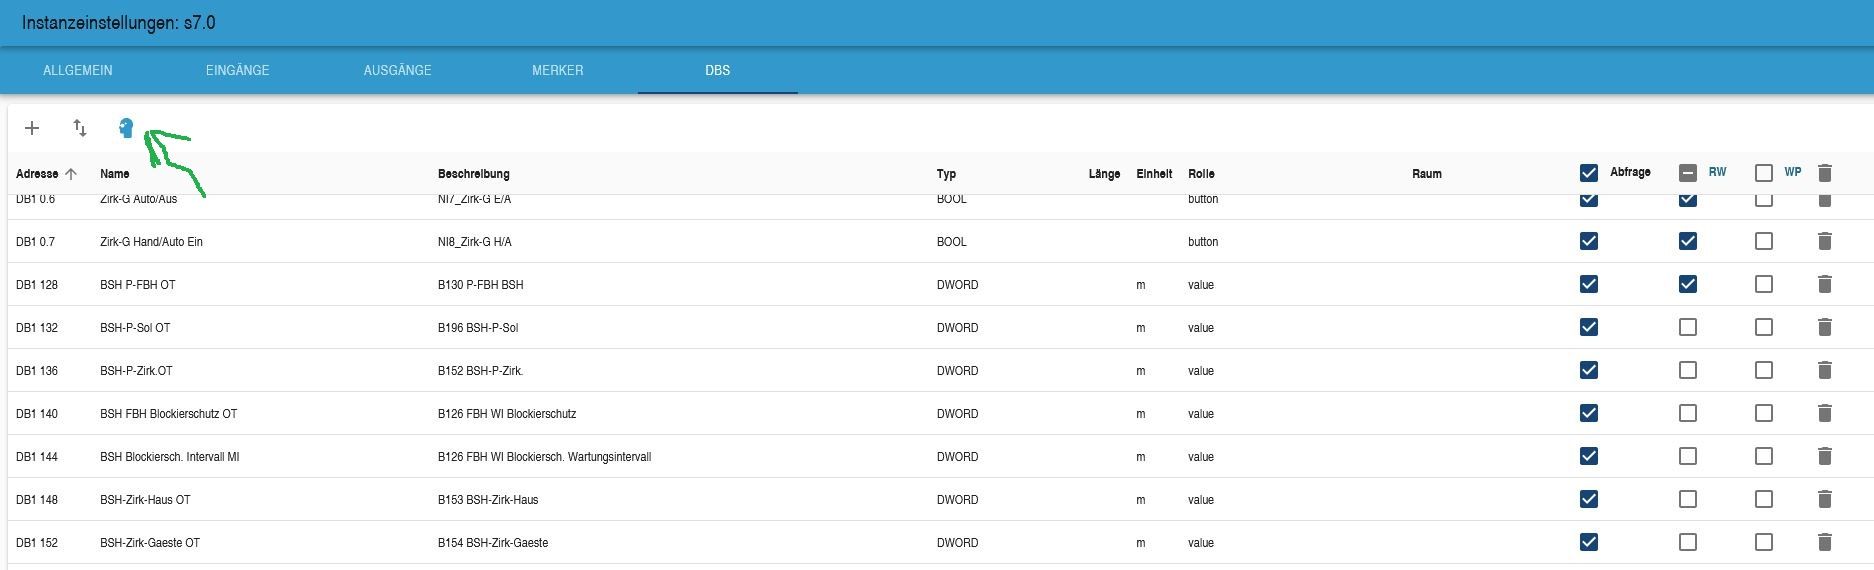Enable WP for DB1 0.7
The image size is (1874, 570).
point(1764,241)
